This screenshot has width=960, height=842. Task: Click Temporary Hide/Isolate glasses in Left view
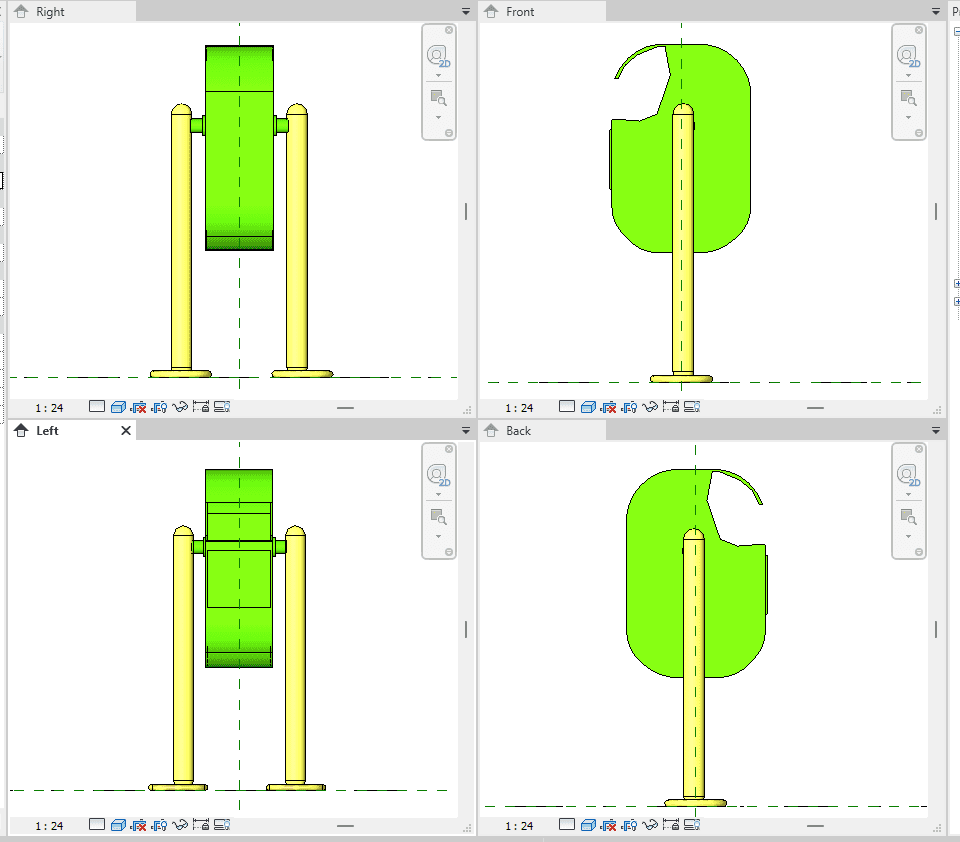[181, 825]
